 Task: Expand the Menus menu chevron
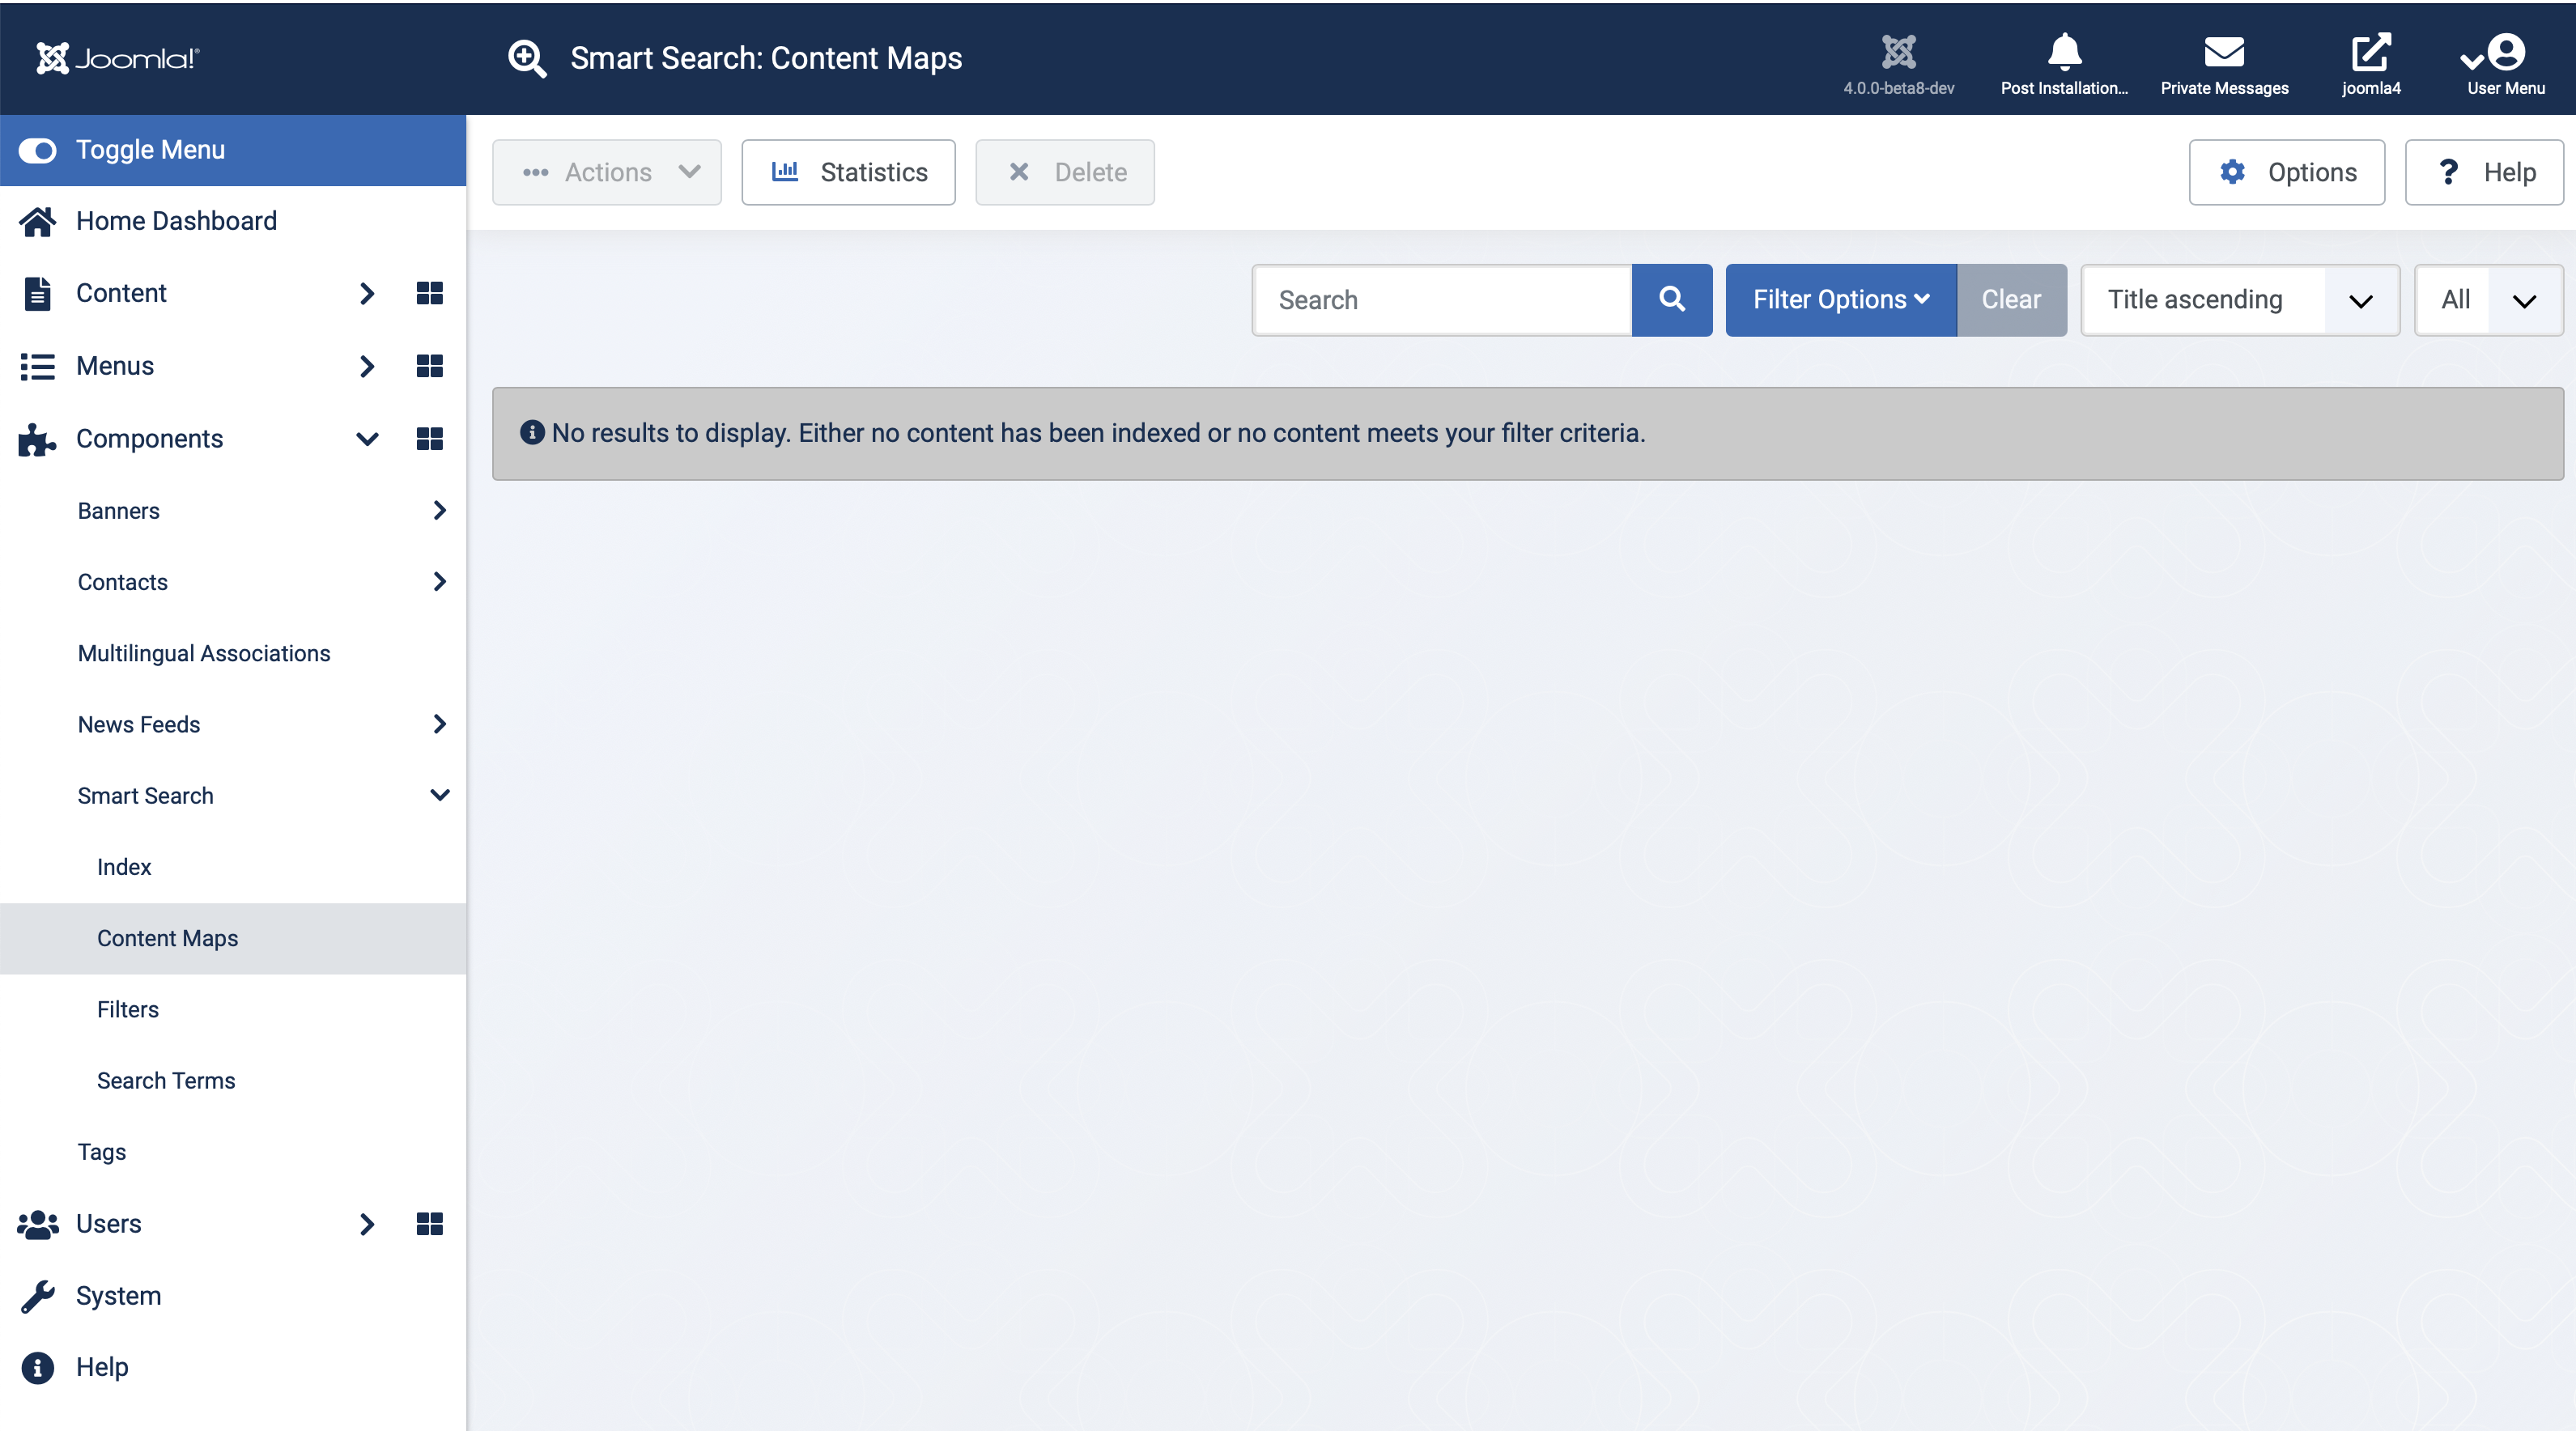367,366
